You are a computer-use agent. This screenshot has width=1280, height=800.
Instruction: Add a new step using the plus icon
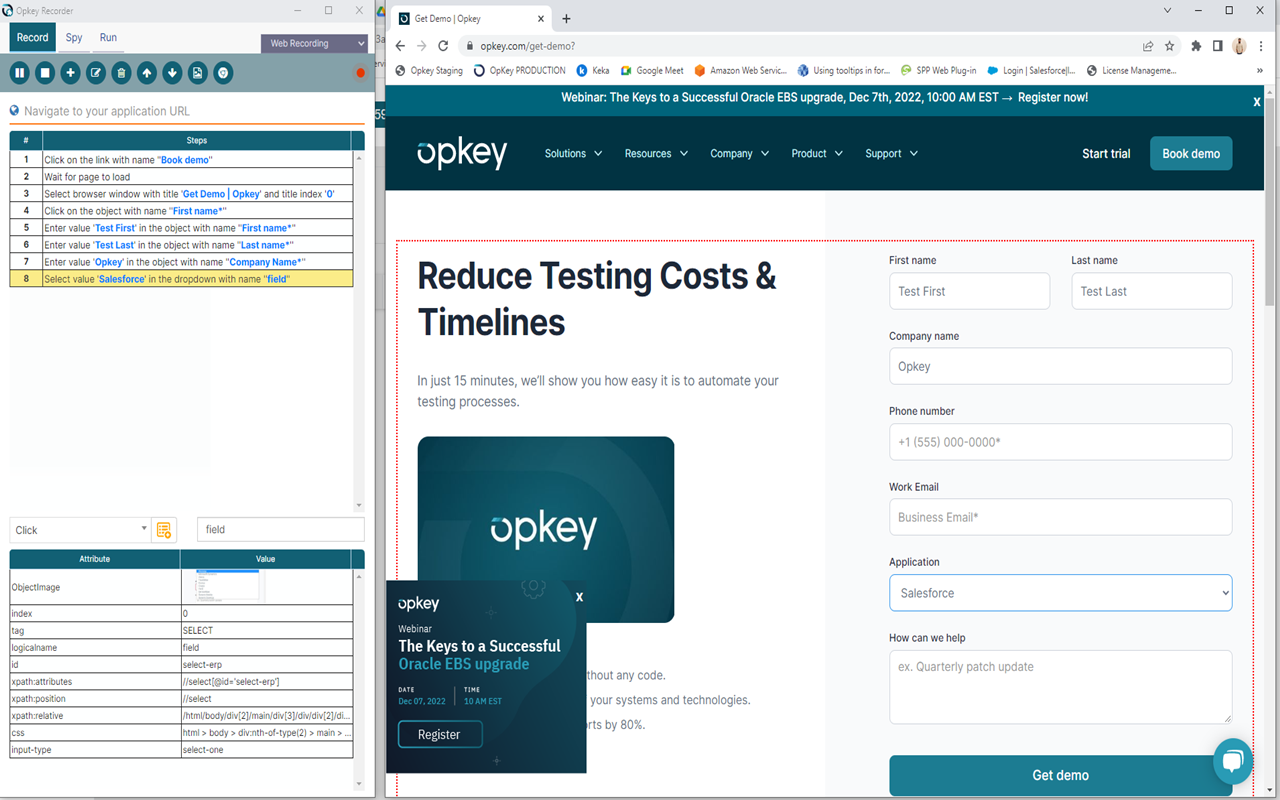[69, 72]
